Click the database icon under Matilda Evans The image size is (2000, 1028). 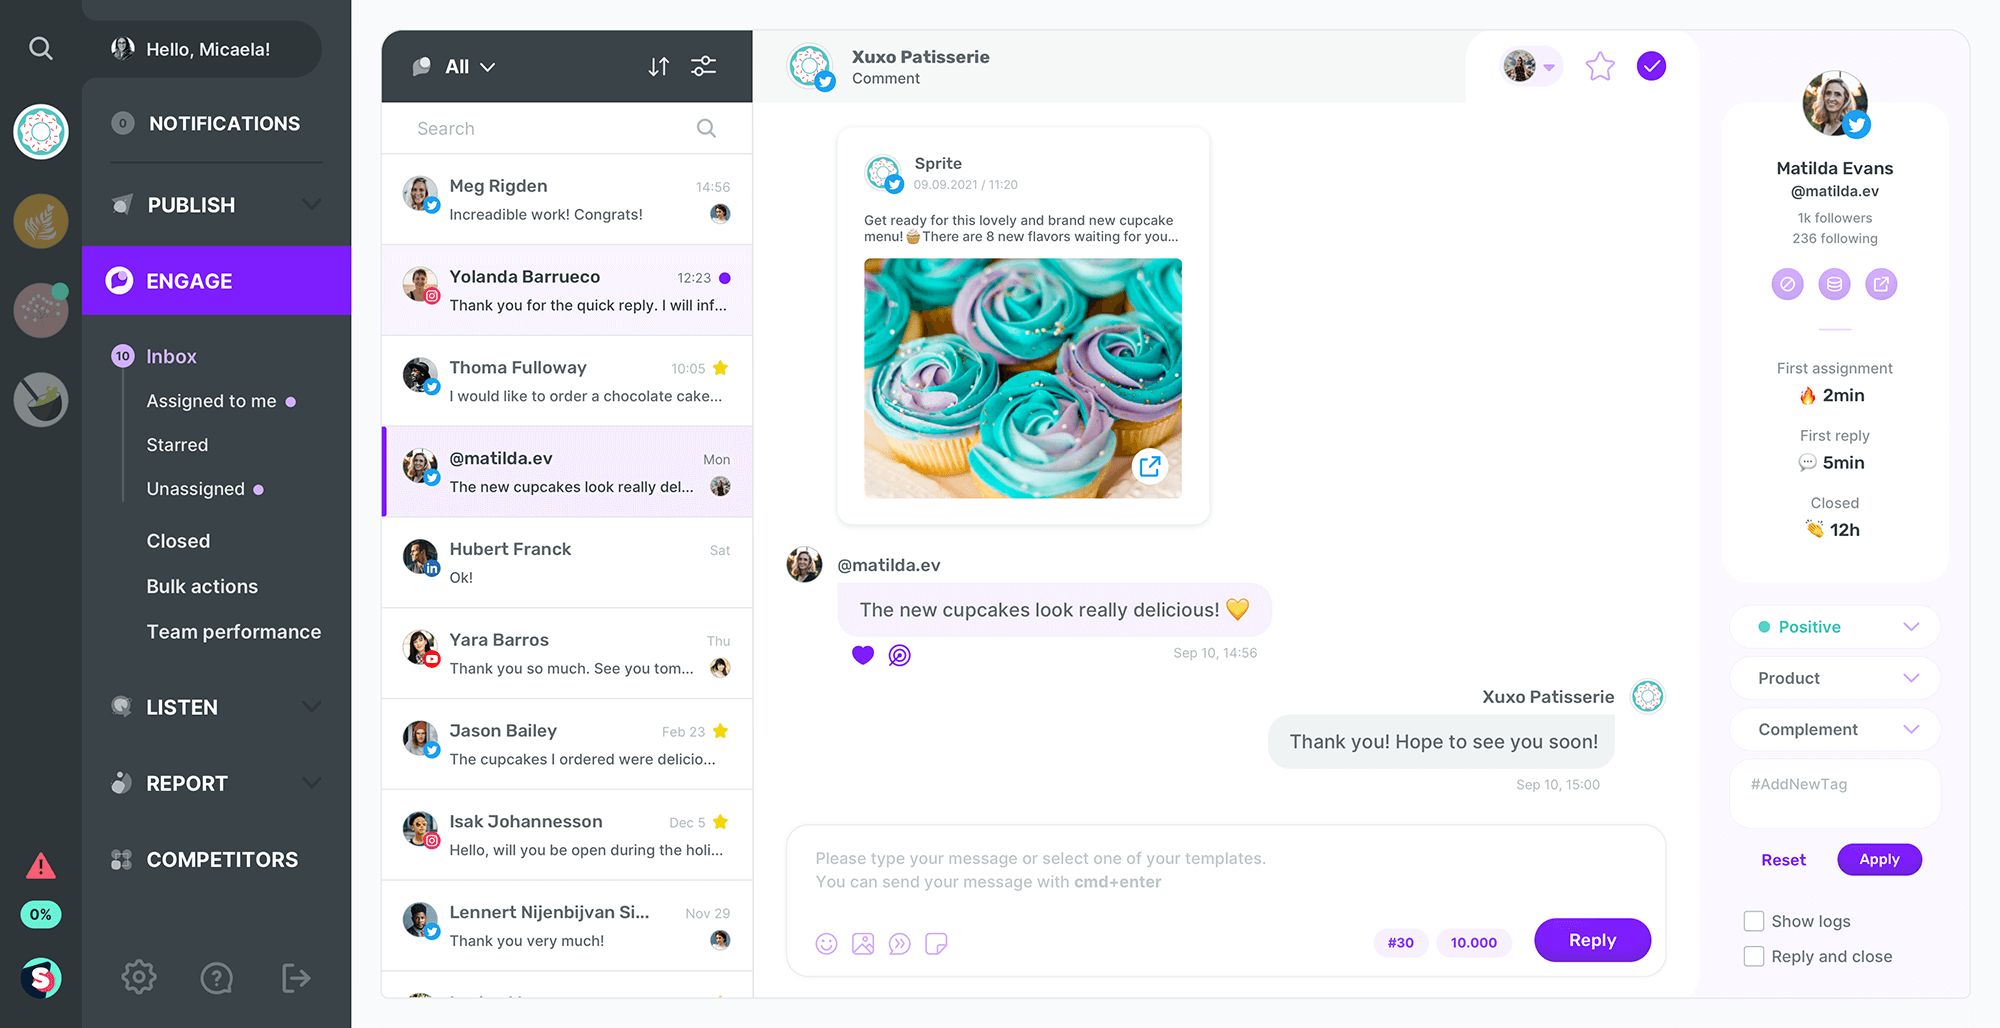1835,284
